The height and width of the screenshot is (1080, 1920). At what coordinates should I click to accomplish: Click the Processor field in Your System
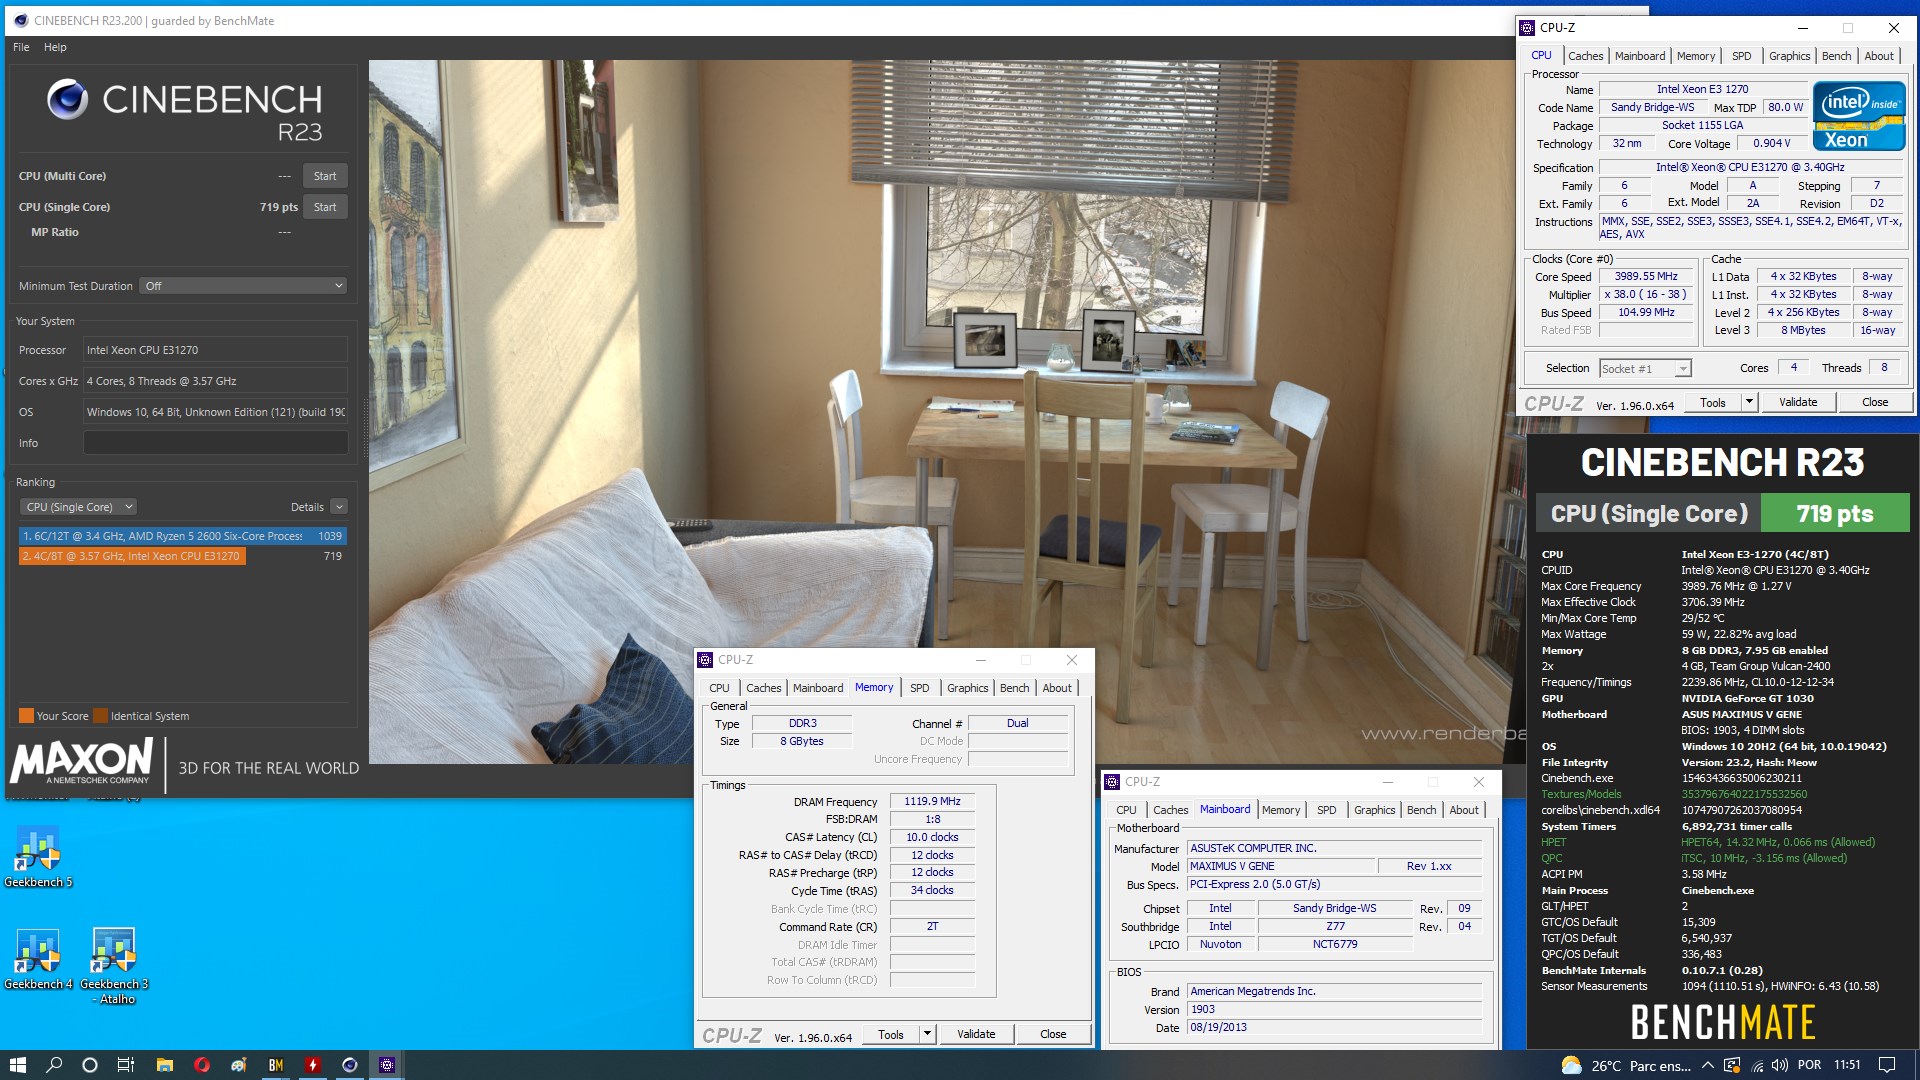pos(215,350)
